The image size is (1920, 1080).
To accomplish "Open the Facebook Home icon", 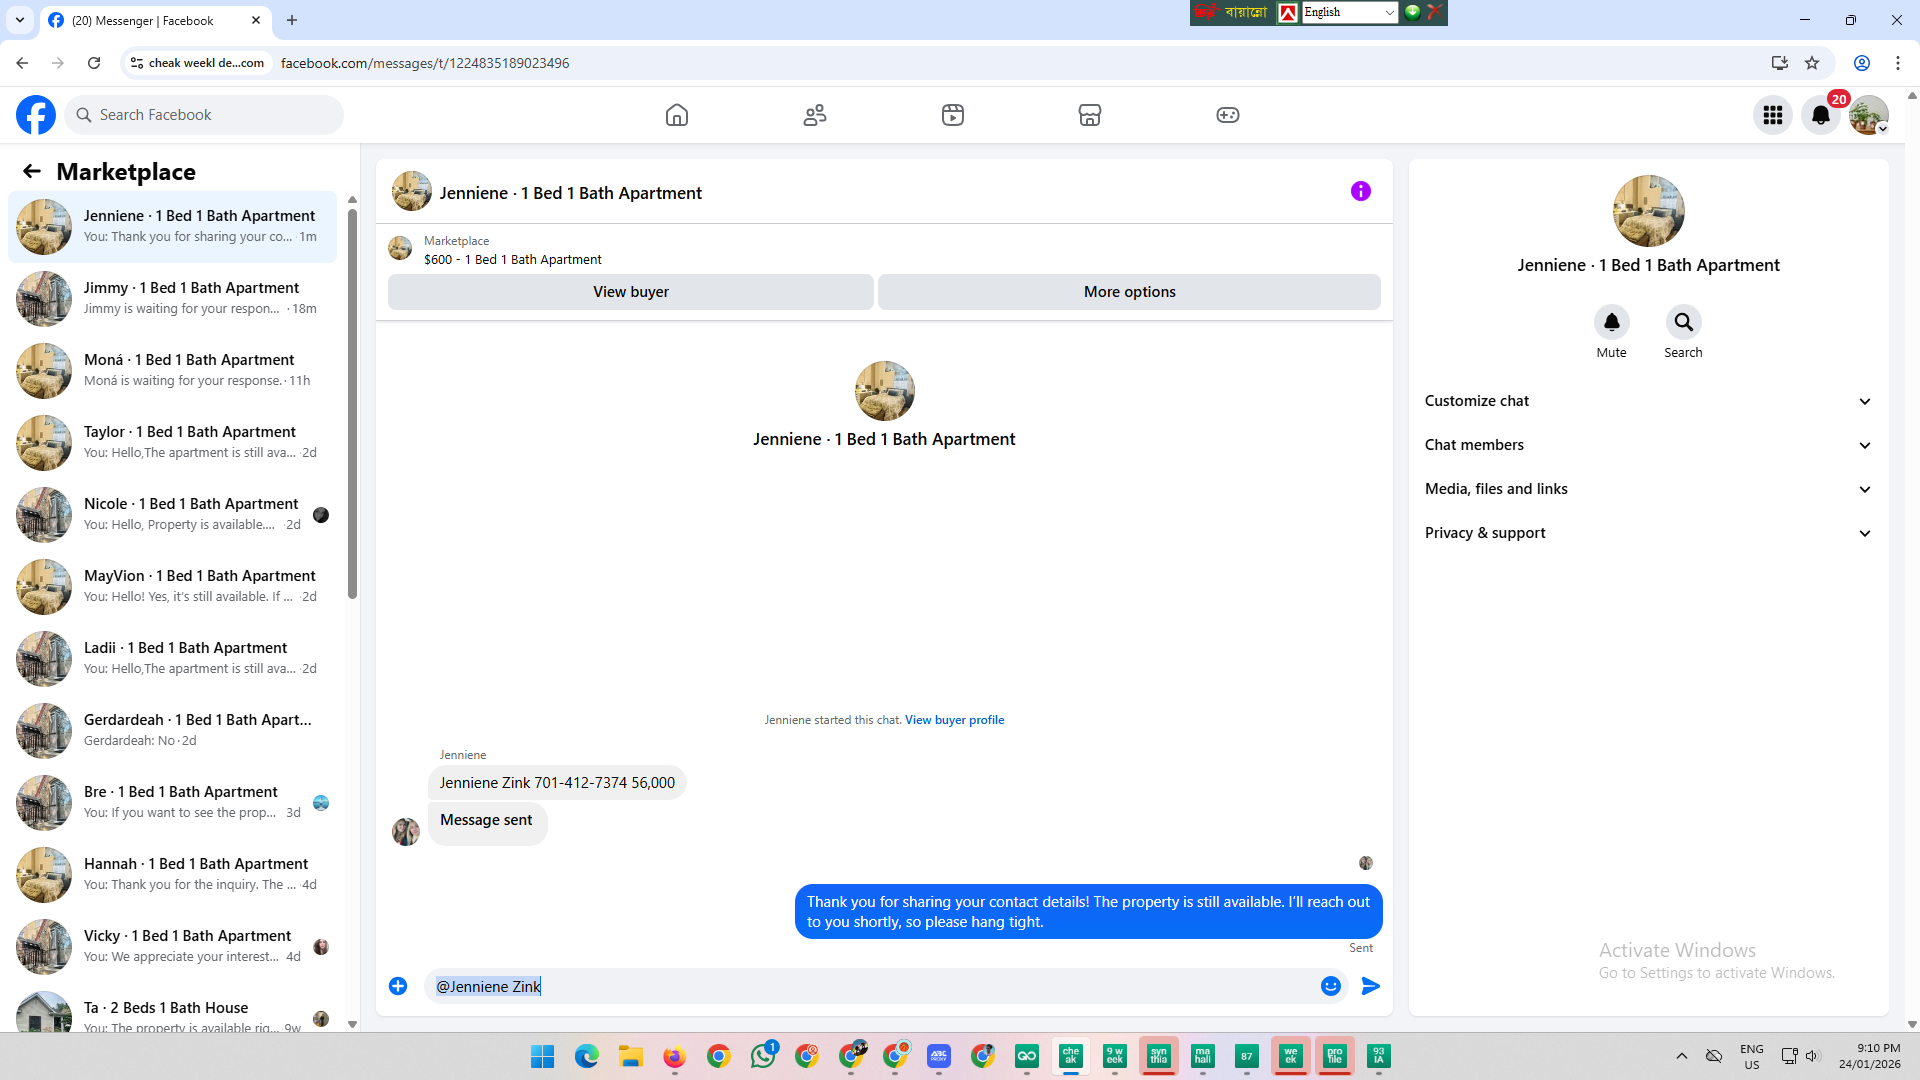I will point(677,115).
